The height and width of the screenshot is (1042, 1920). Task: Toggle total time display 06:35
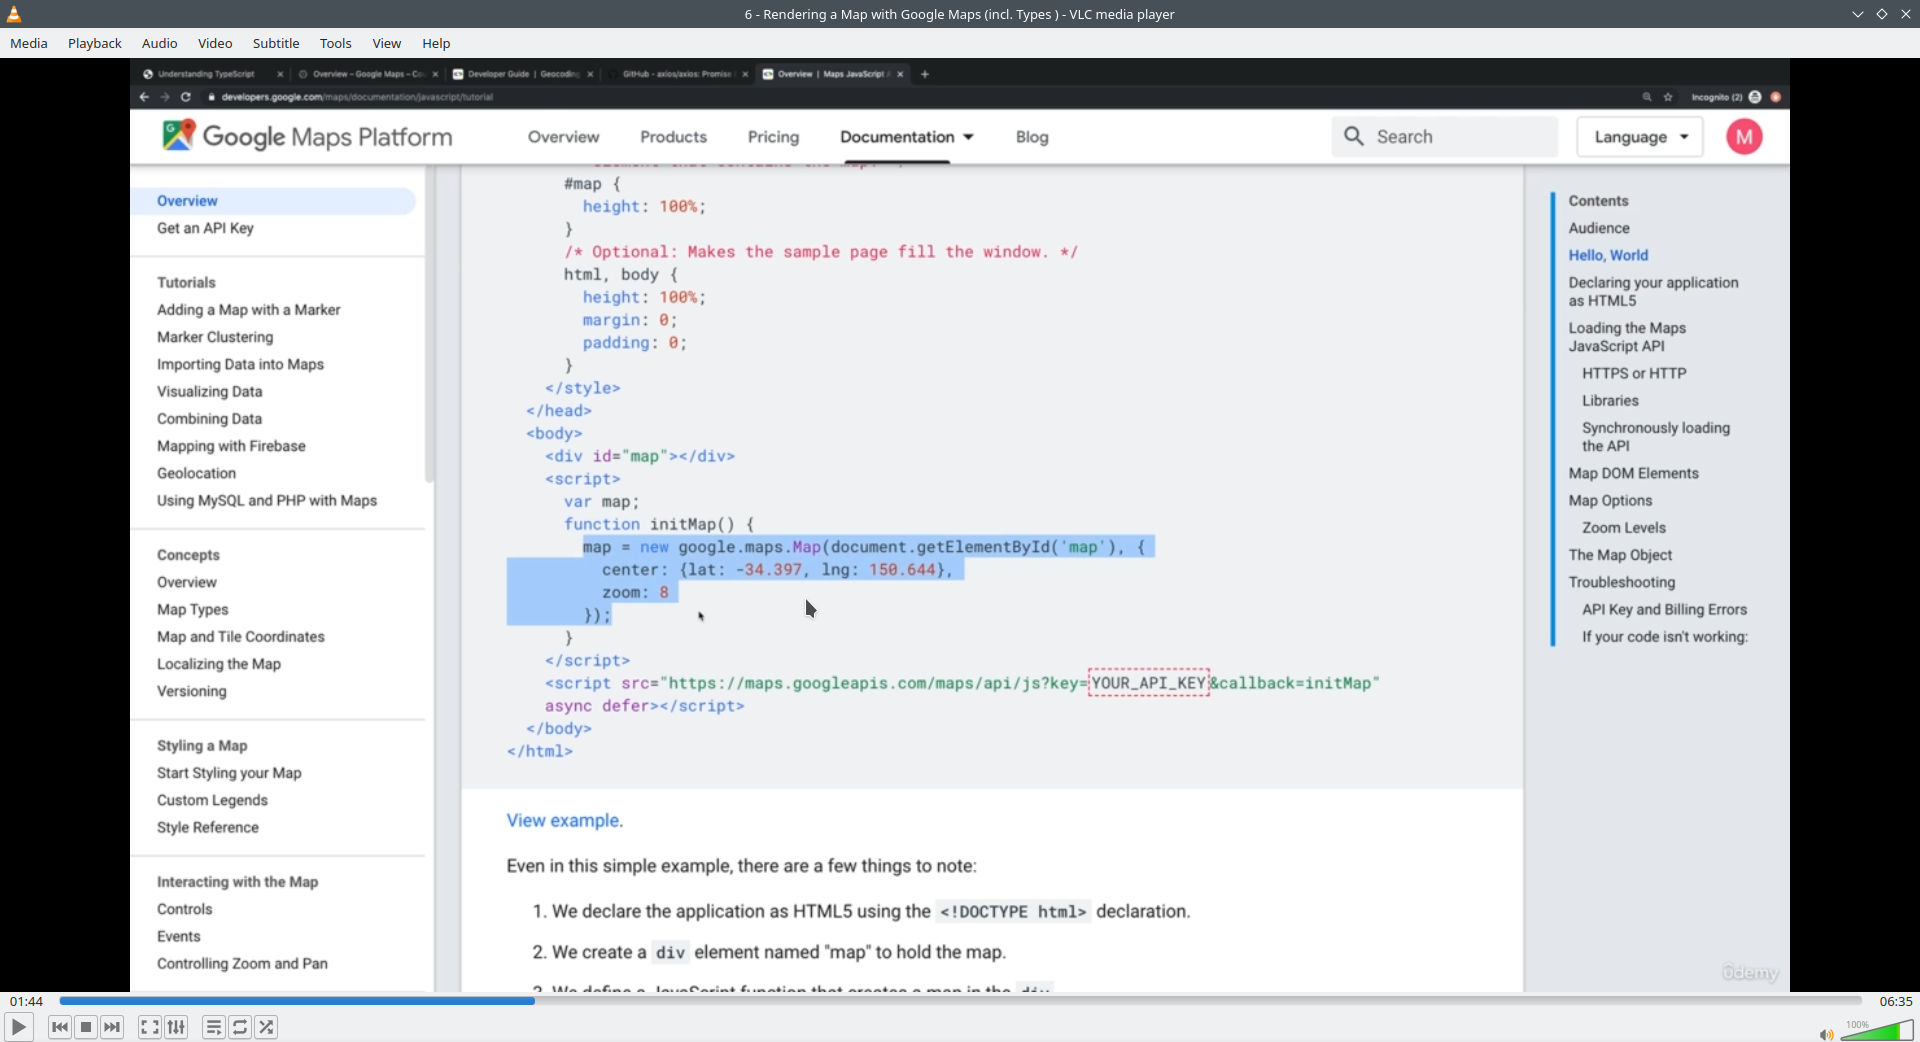click(x=1895, y=1001)
